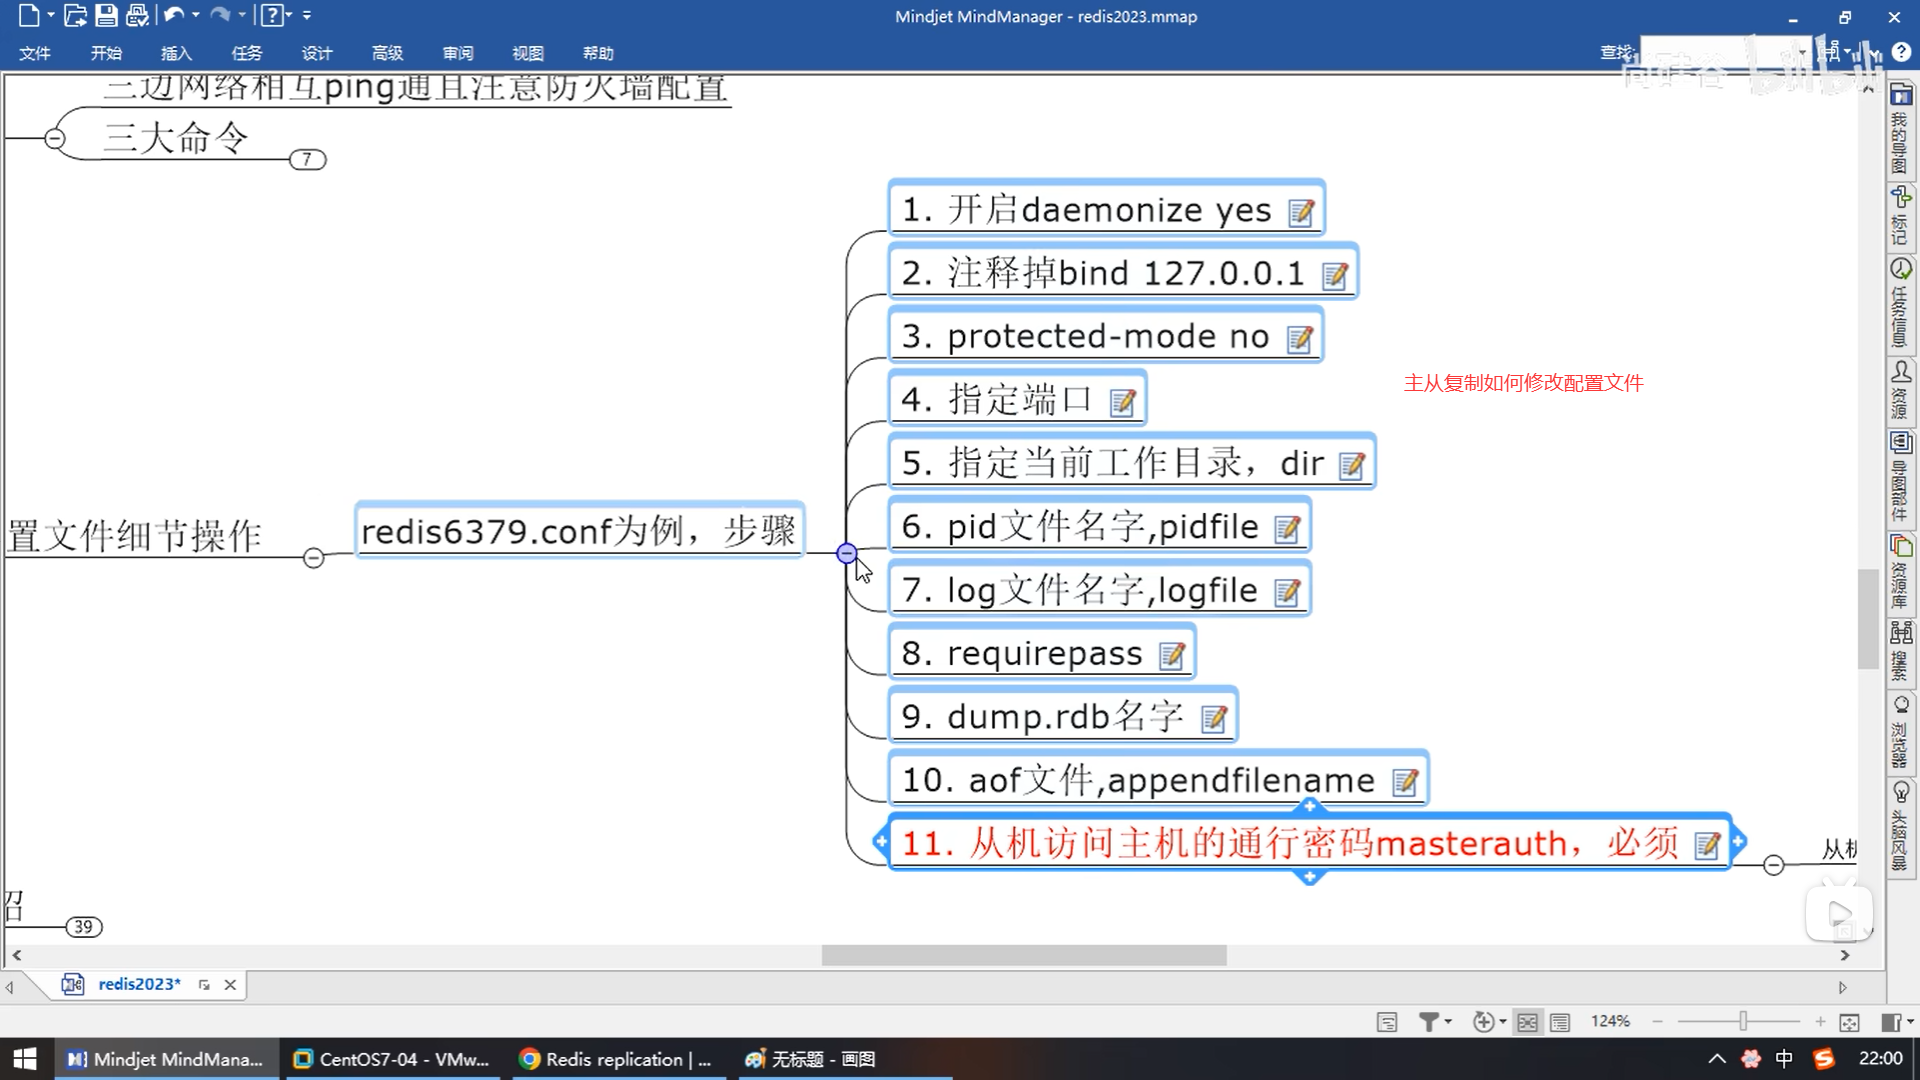Click the Undo arrow icon
Viewport: 1920px width, 1080px height.
point(174,15)
